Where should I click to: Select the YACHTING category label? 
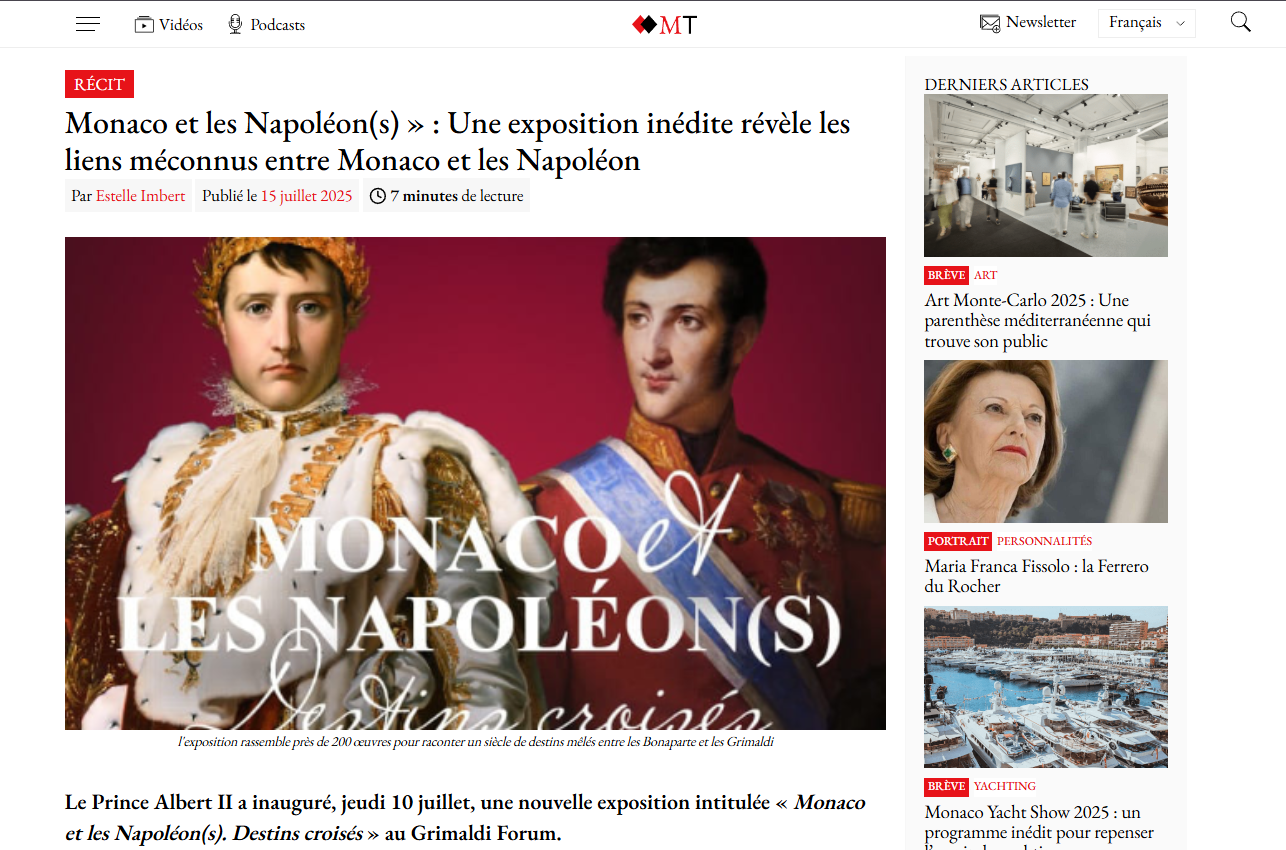click(x=1004, y=786)
